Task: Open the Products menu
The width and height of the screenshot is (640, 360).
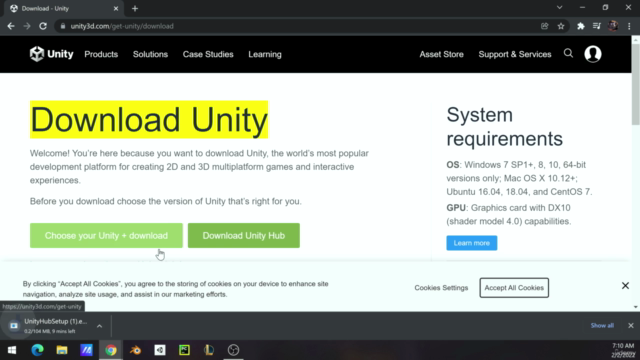Action: click(x=101, y=54)
